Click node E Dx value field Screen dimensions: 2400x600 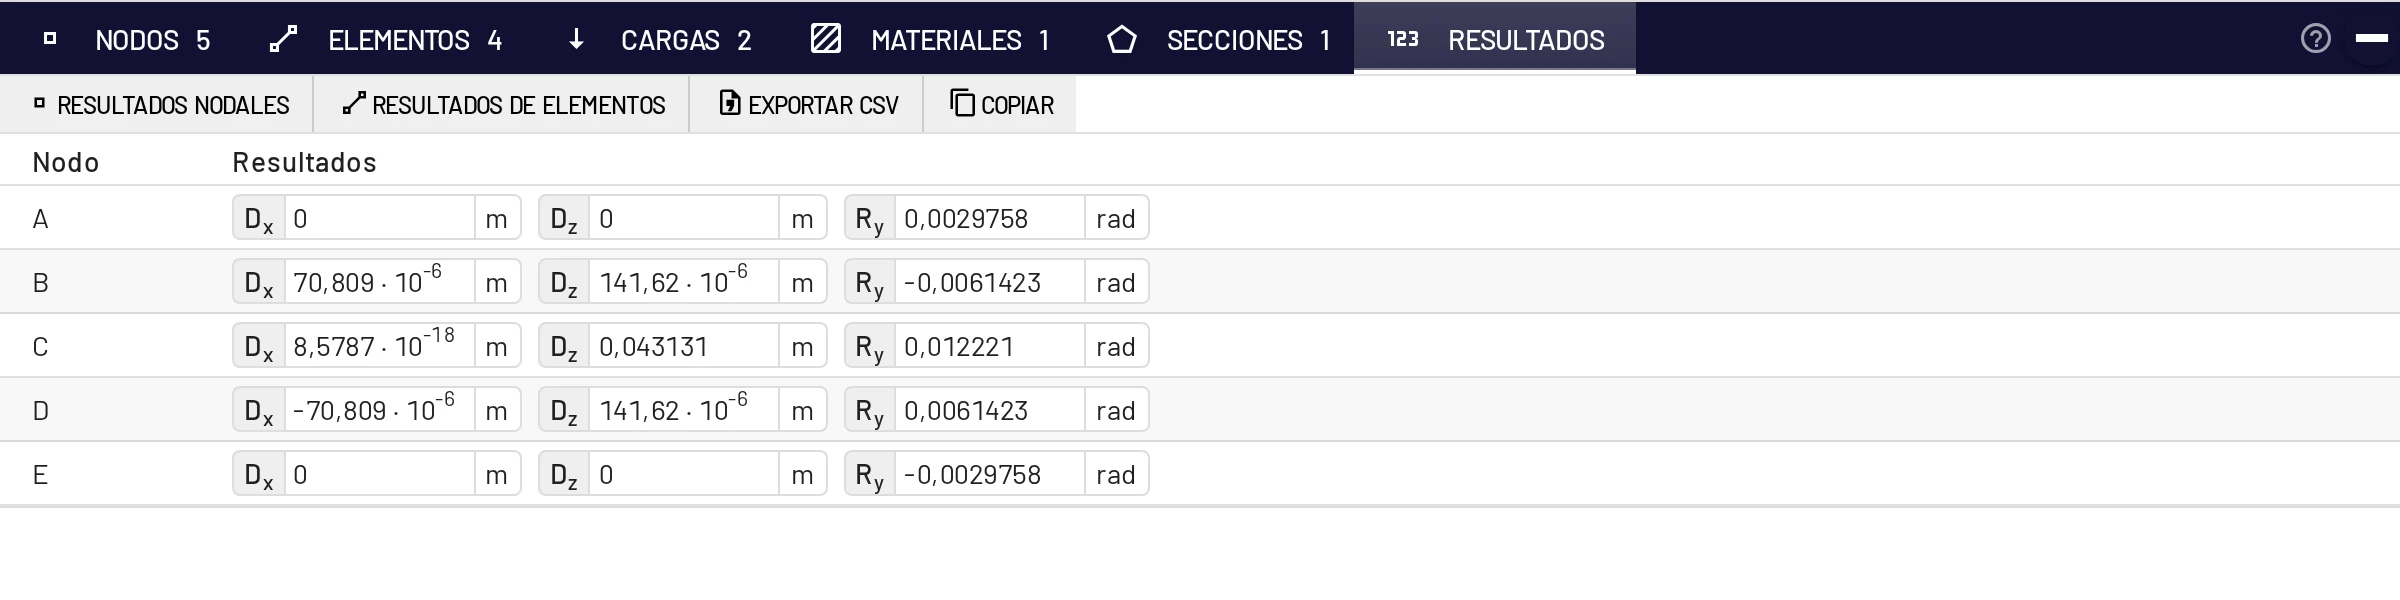[x=380, y=474]
